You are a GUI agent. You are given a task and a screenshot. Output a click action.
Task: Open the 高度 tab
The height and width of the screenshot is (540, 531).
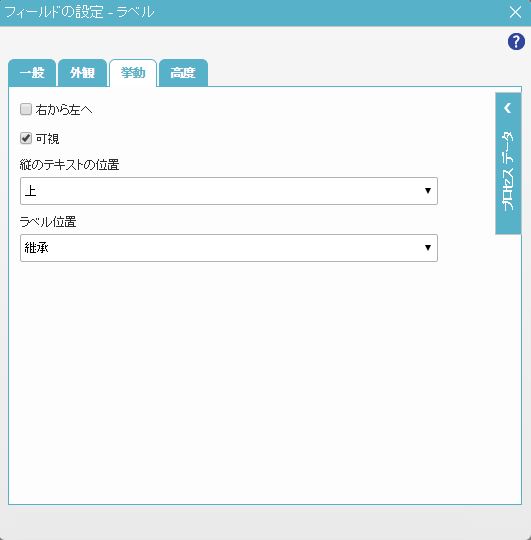tap(183, 73)
